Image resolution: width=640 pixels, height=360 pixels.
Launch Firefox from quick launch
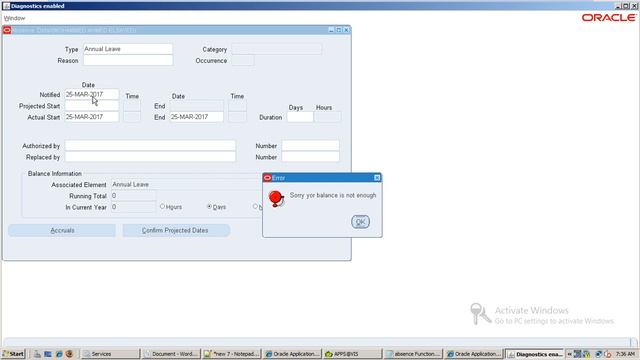pyautogui.click(x=69, y=354)
